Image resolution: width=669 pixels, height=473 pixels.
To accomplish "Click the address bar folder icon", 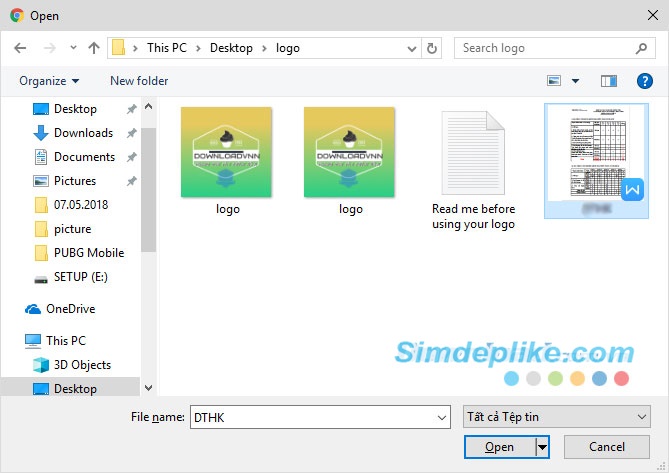I will click(x=118, y=48).
